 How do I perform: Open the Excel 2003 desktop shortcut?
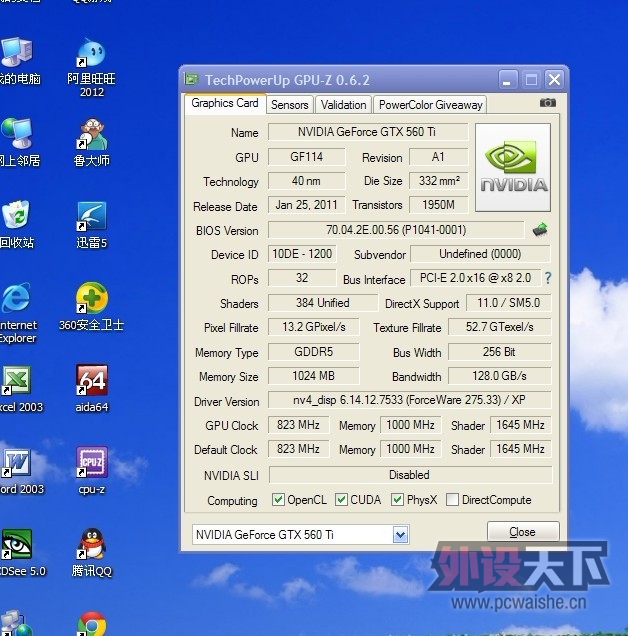pos(19,389)
